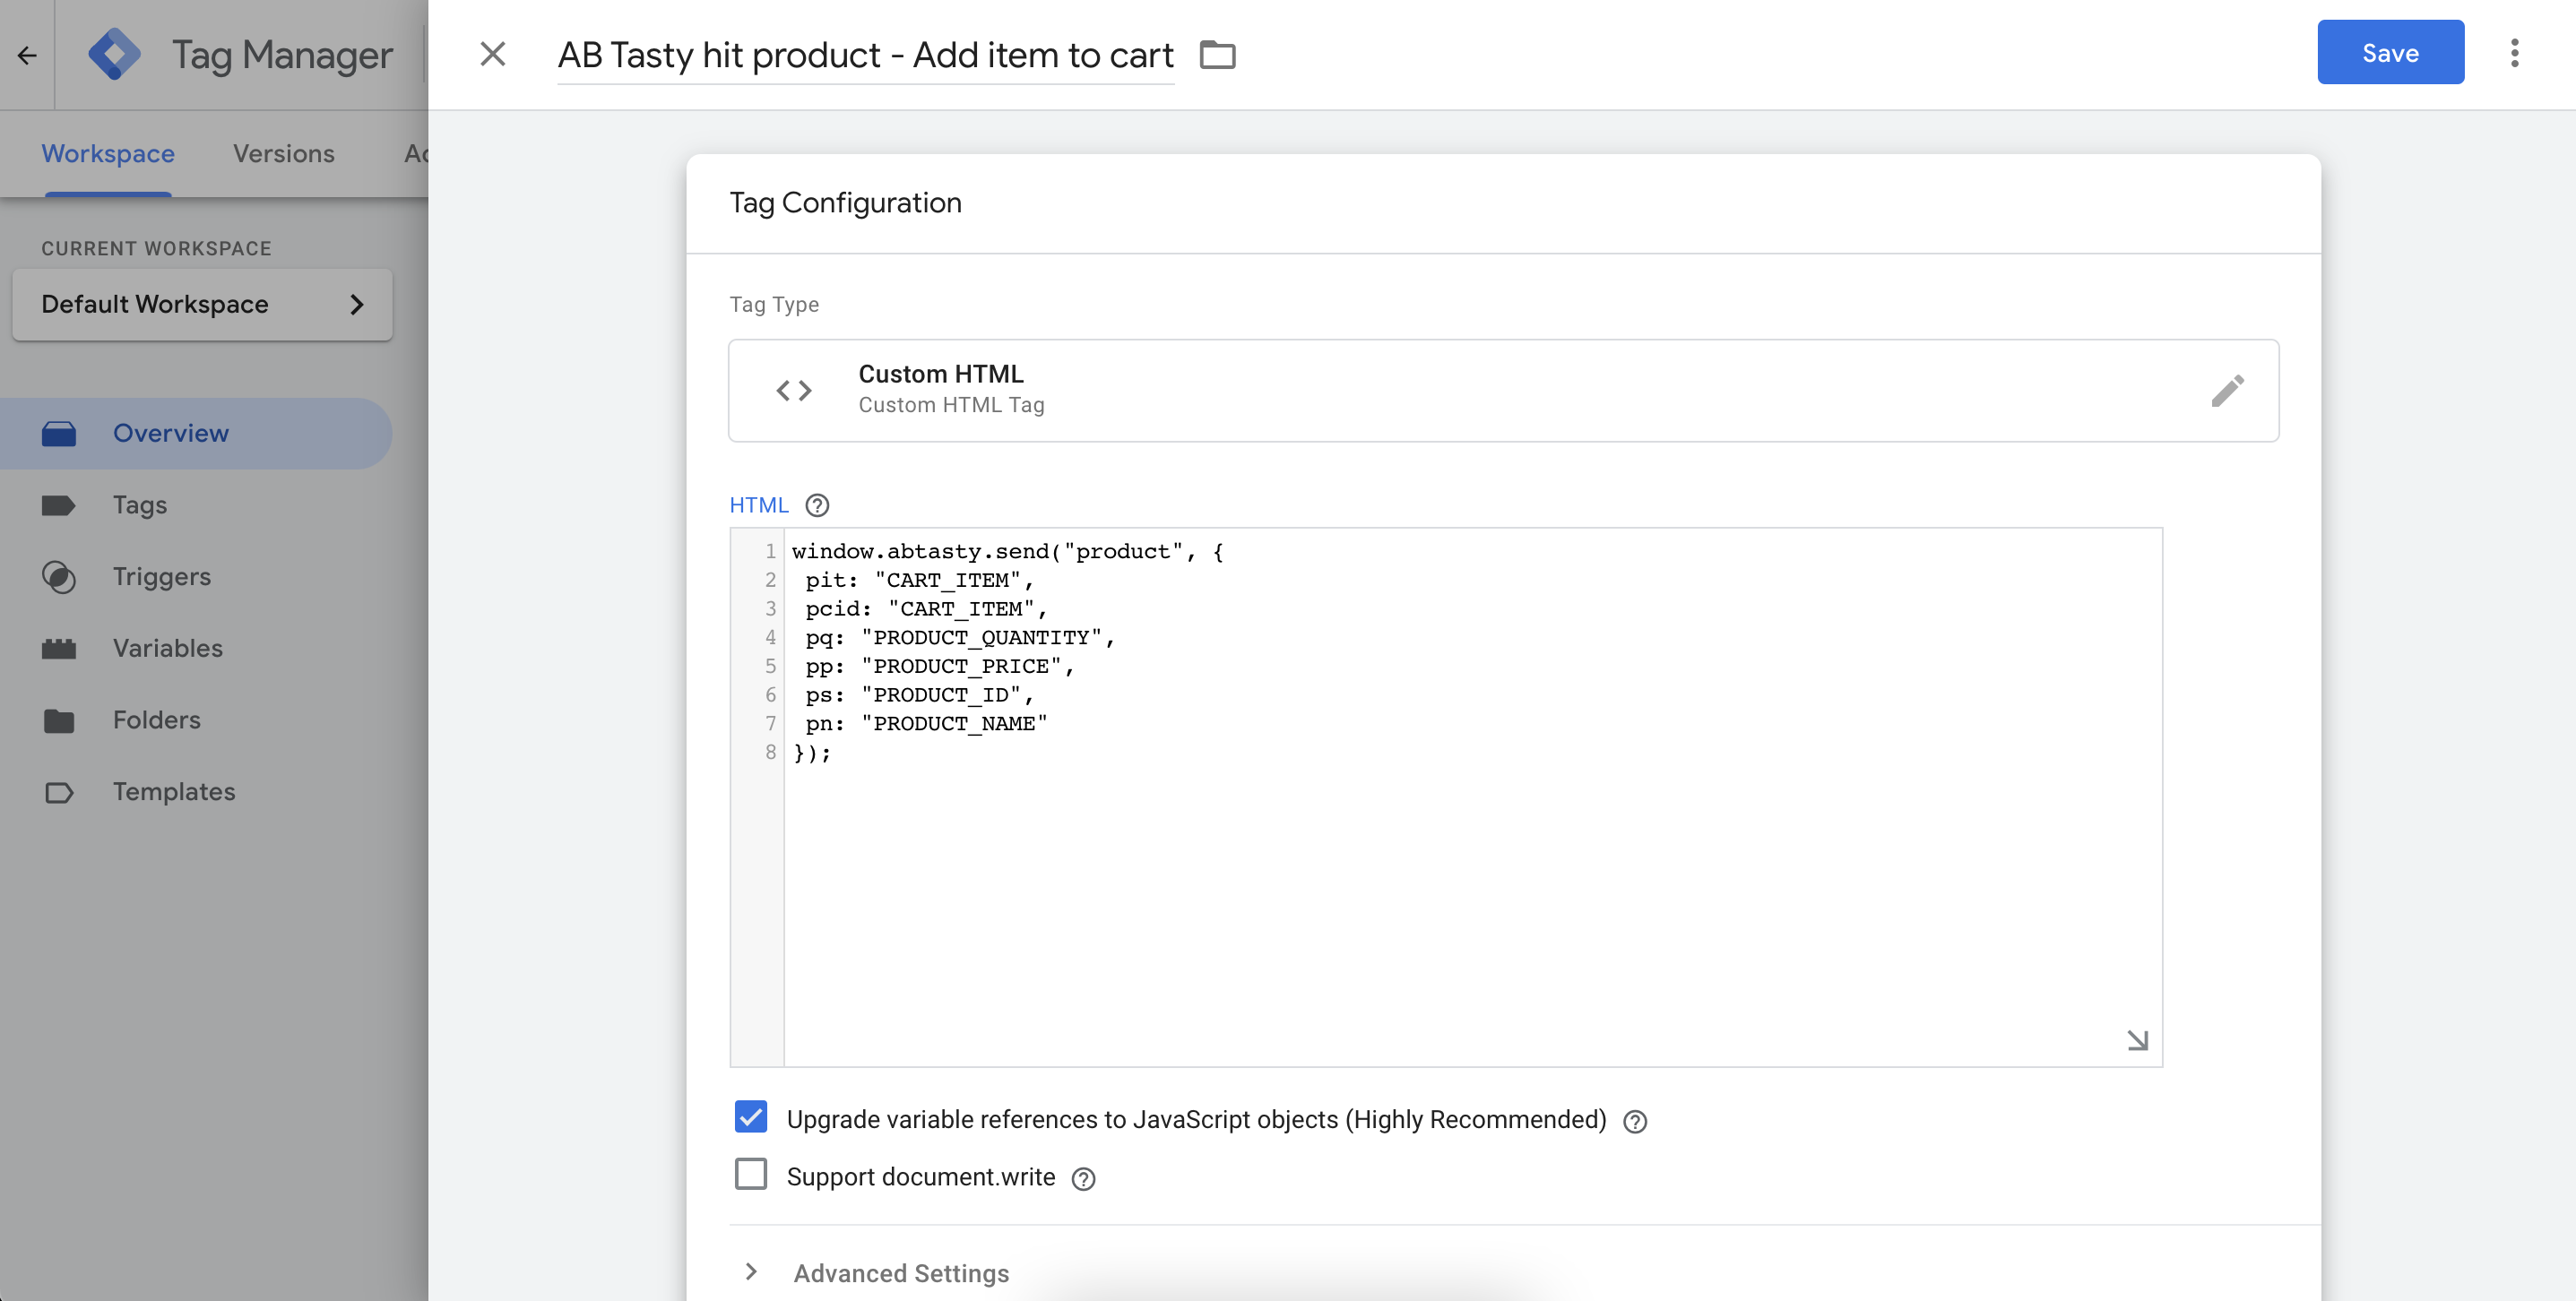This screenshot has width=2576, height=1301.
Task: Click the Tag Manager diamond logo
Action: pos(114,54)
